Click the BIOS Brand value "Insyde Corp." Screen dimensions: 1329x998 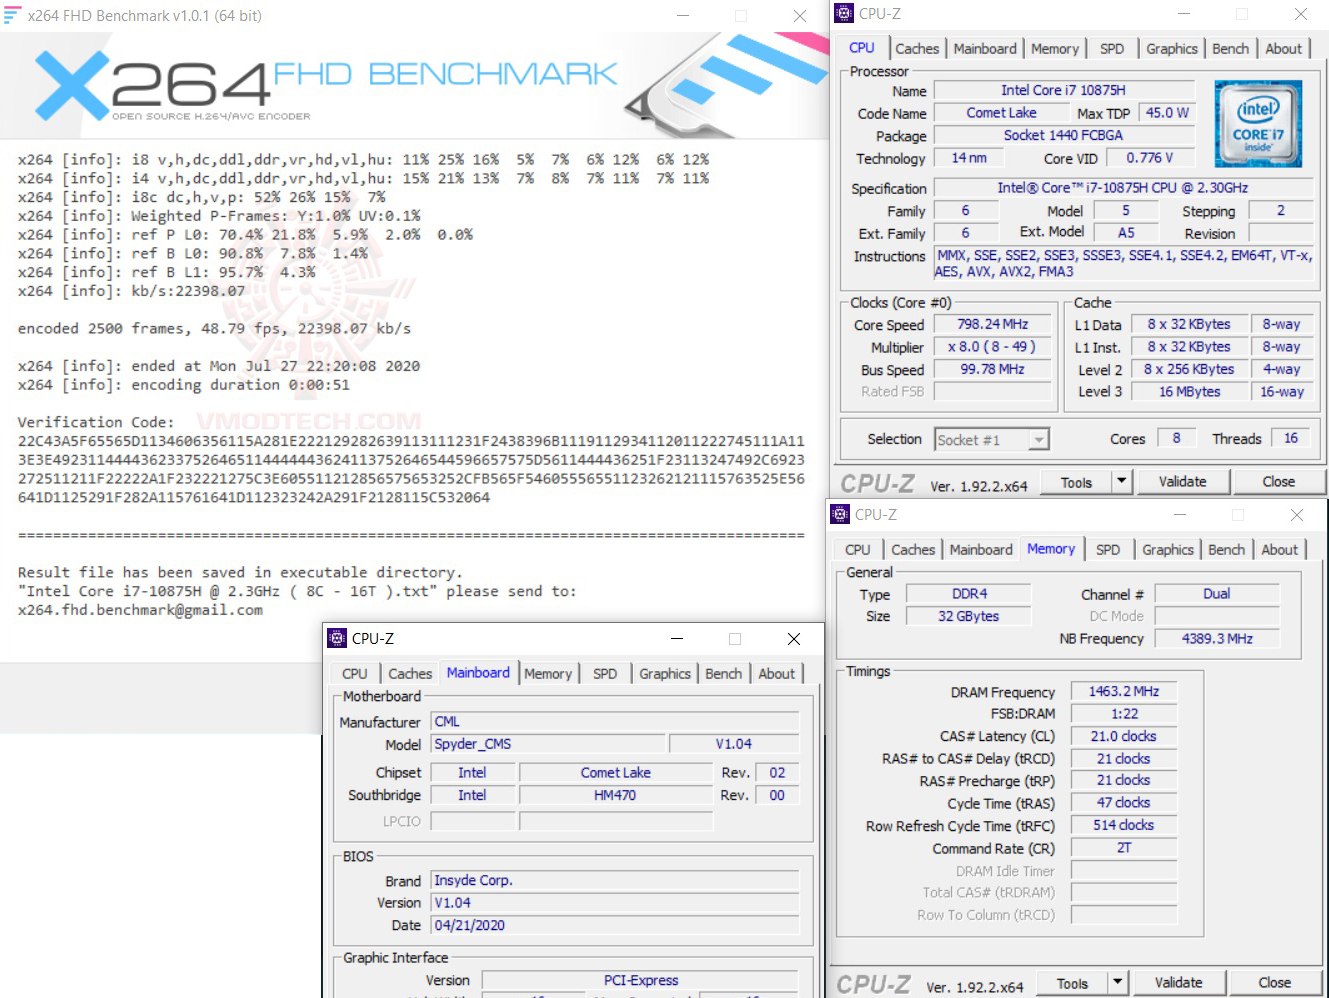[615, 880]
